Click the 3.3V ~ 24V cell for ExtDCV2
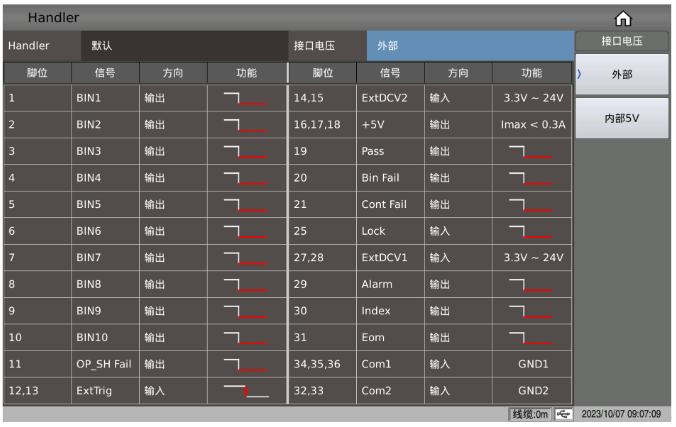The width and height of the screenshot is (676, 427). tap(532, 98)
